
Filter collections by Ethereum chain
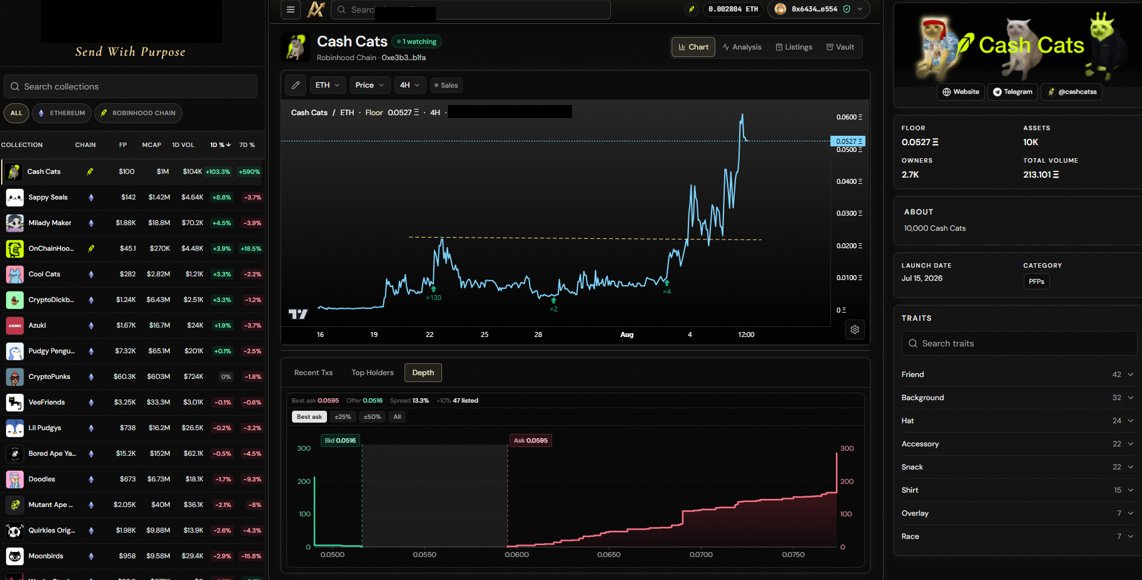tap(61, 113)
